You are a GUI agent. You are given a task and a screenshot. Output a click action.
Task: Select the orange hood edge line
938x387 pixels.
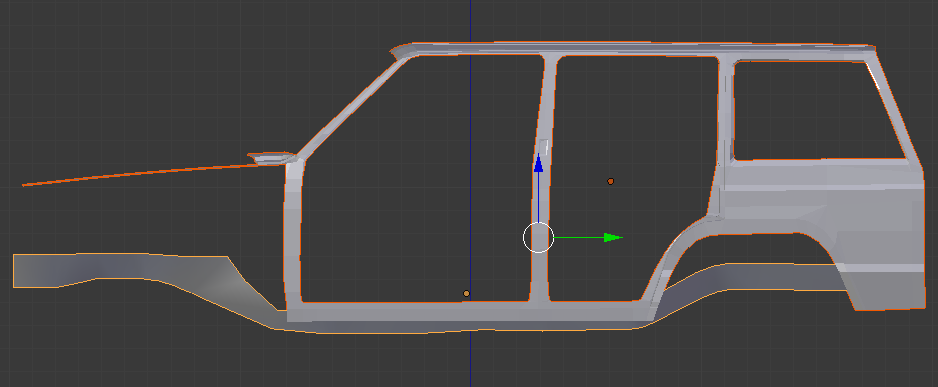(x=141, y=174)
